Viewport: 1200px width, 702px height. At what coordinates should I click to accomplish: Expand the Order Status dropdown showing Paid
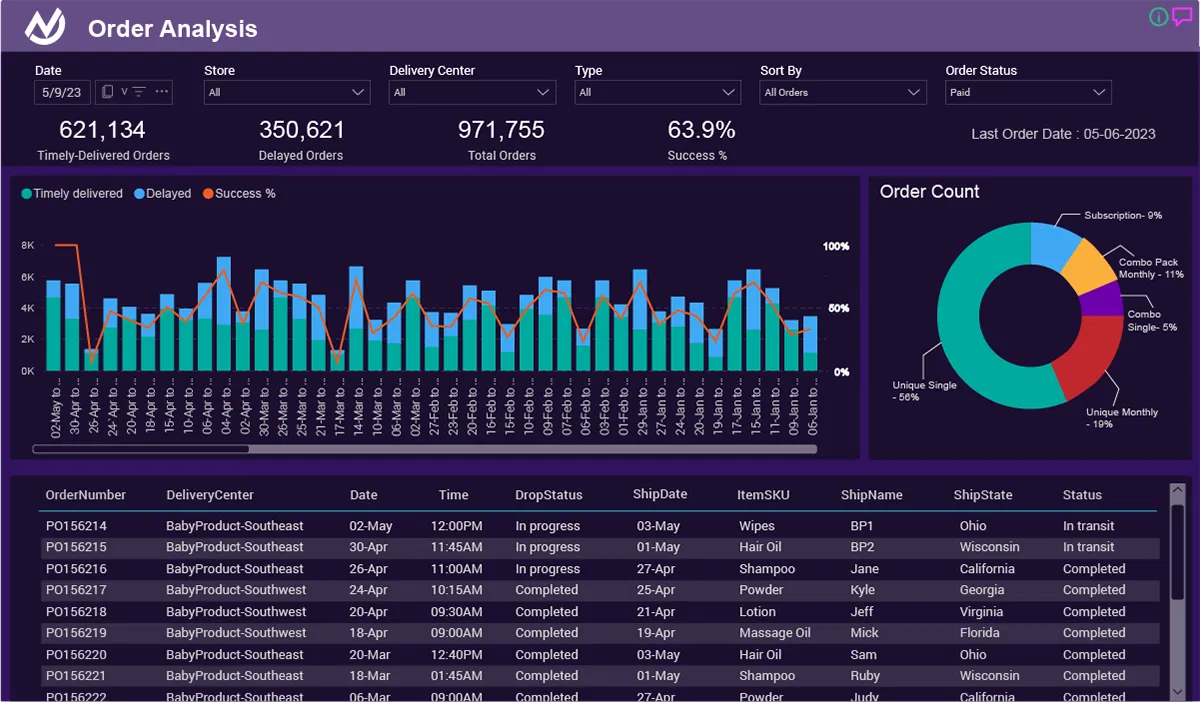click(1028, 92)
